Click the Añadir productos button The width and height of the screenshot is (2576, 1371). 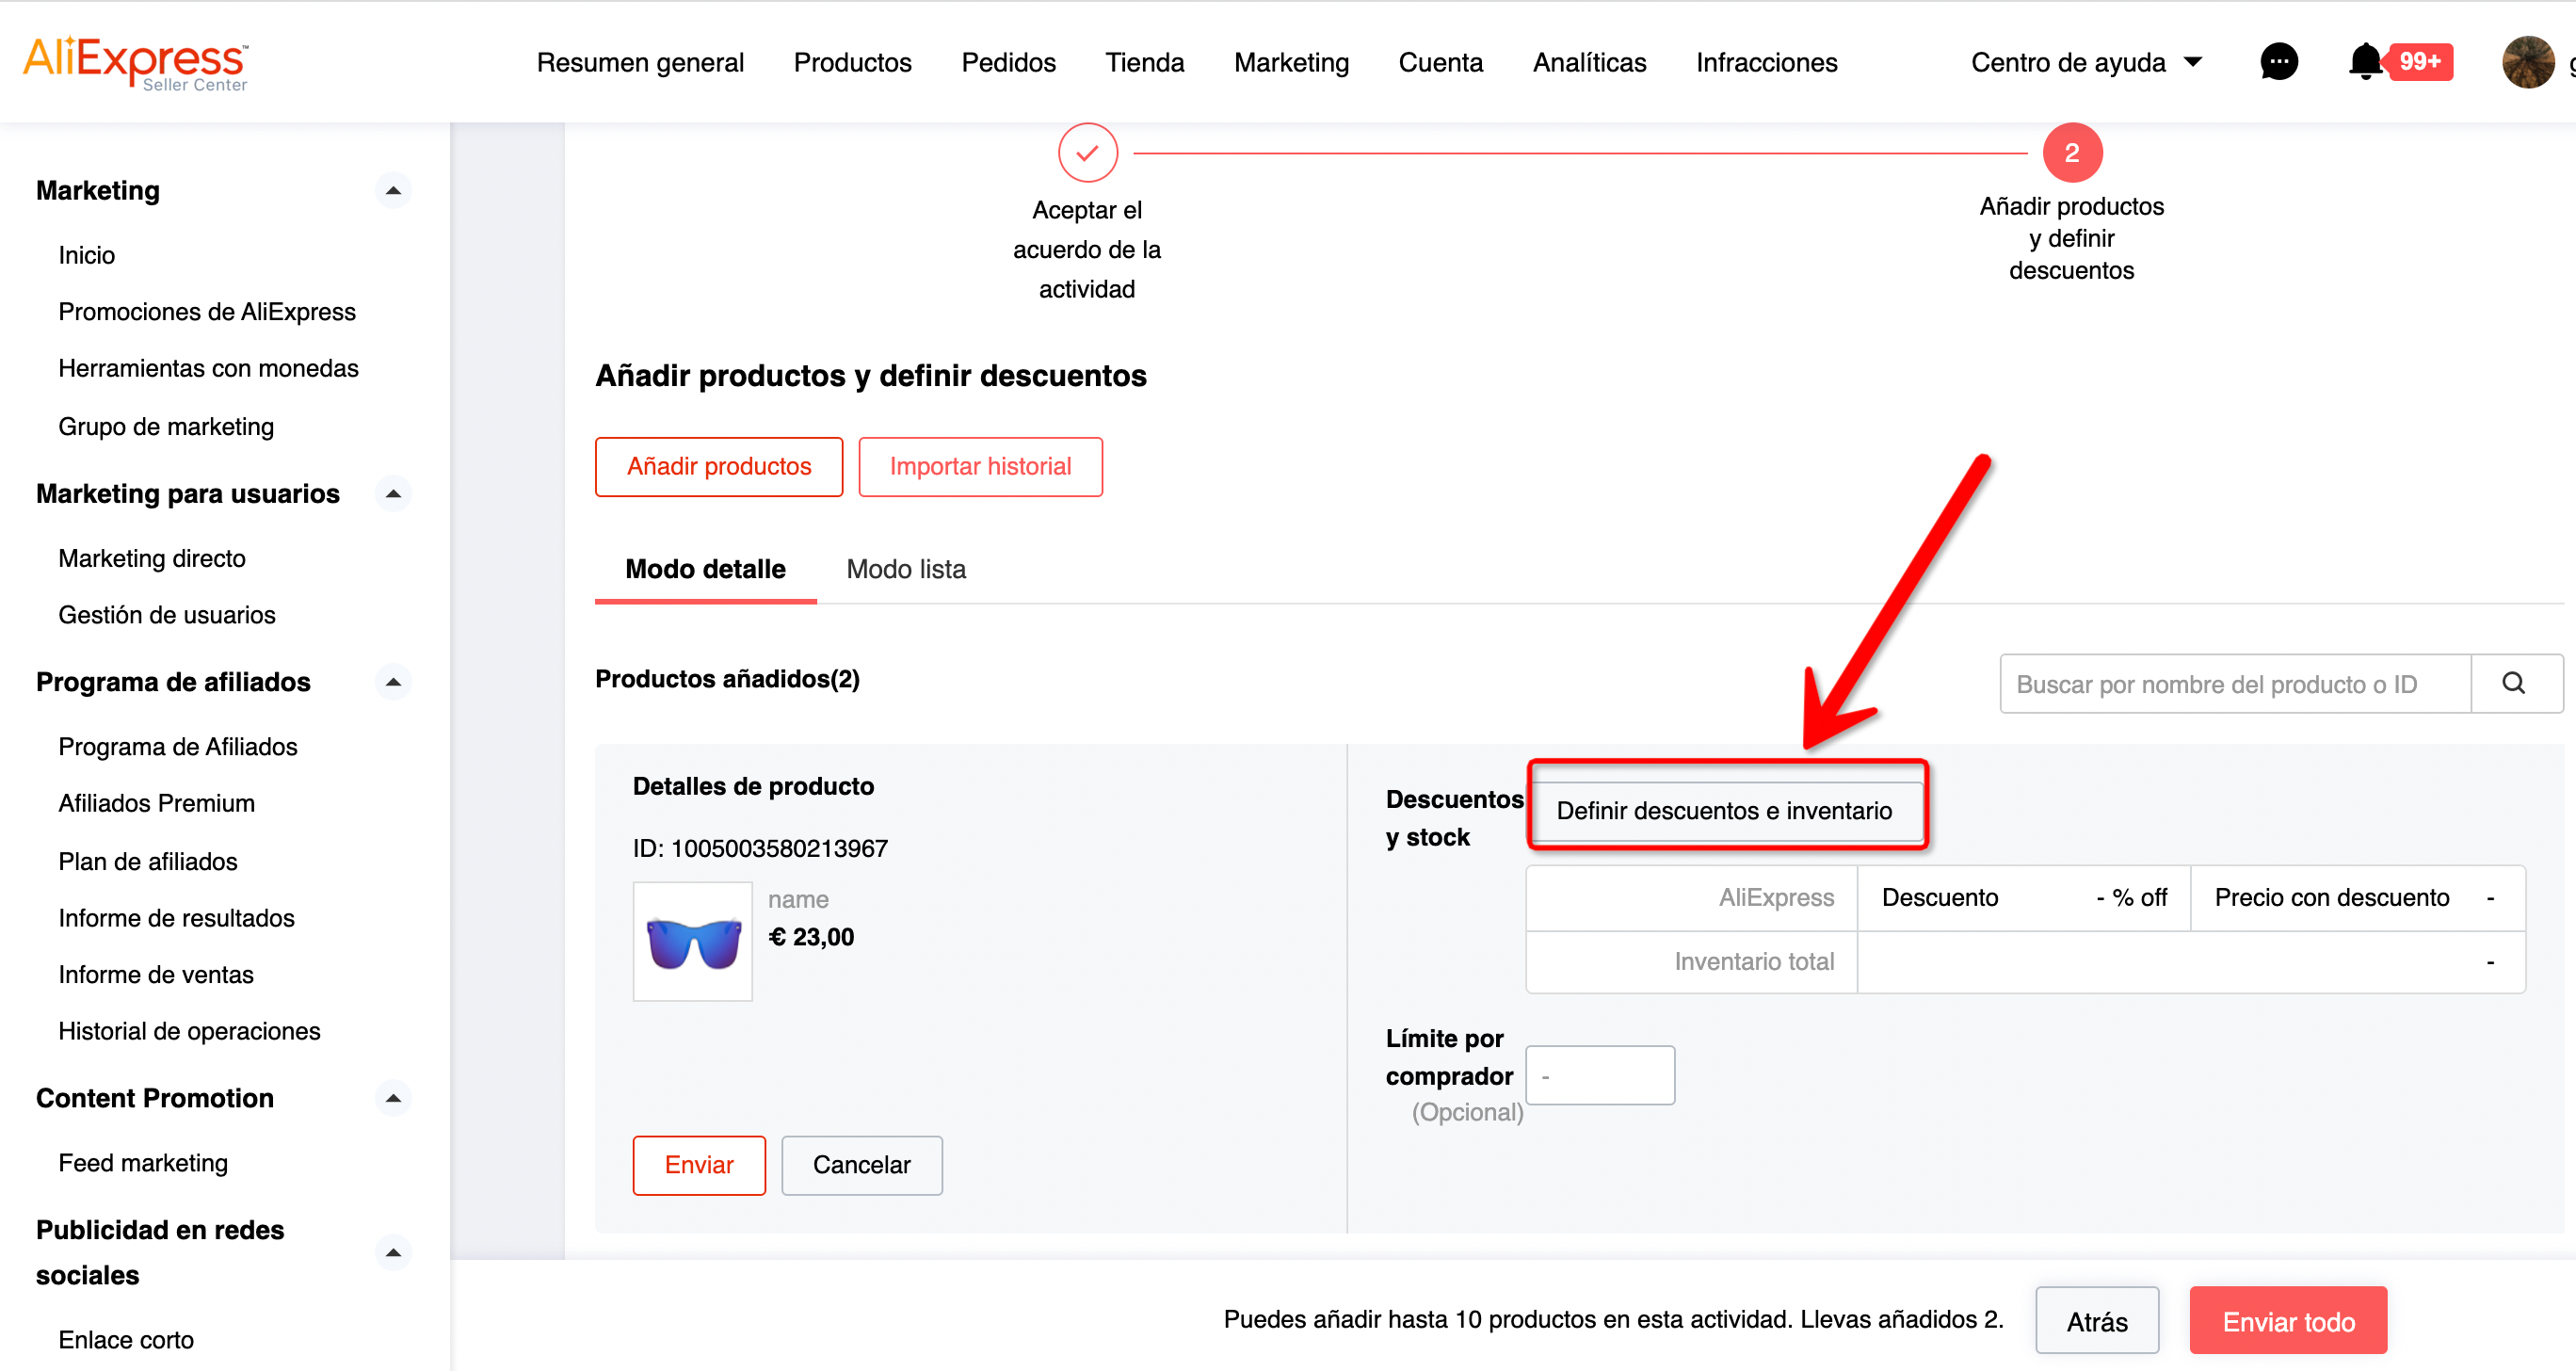coord(718,466)
